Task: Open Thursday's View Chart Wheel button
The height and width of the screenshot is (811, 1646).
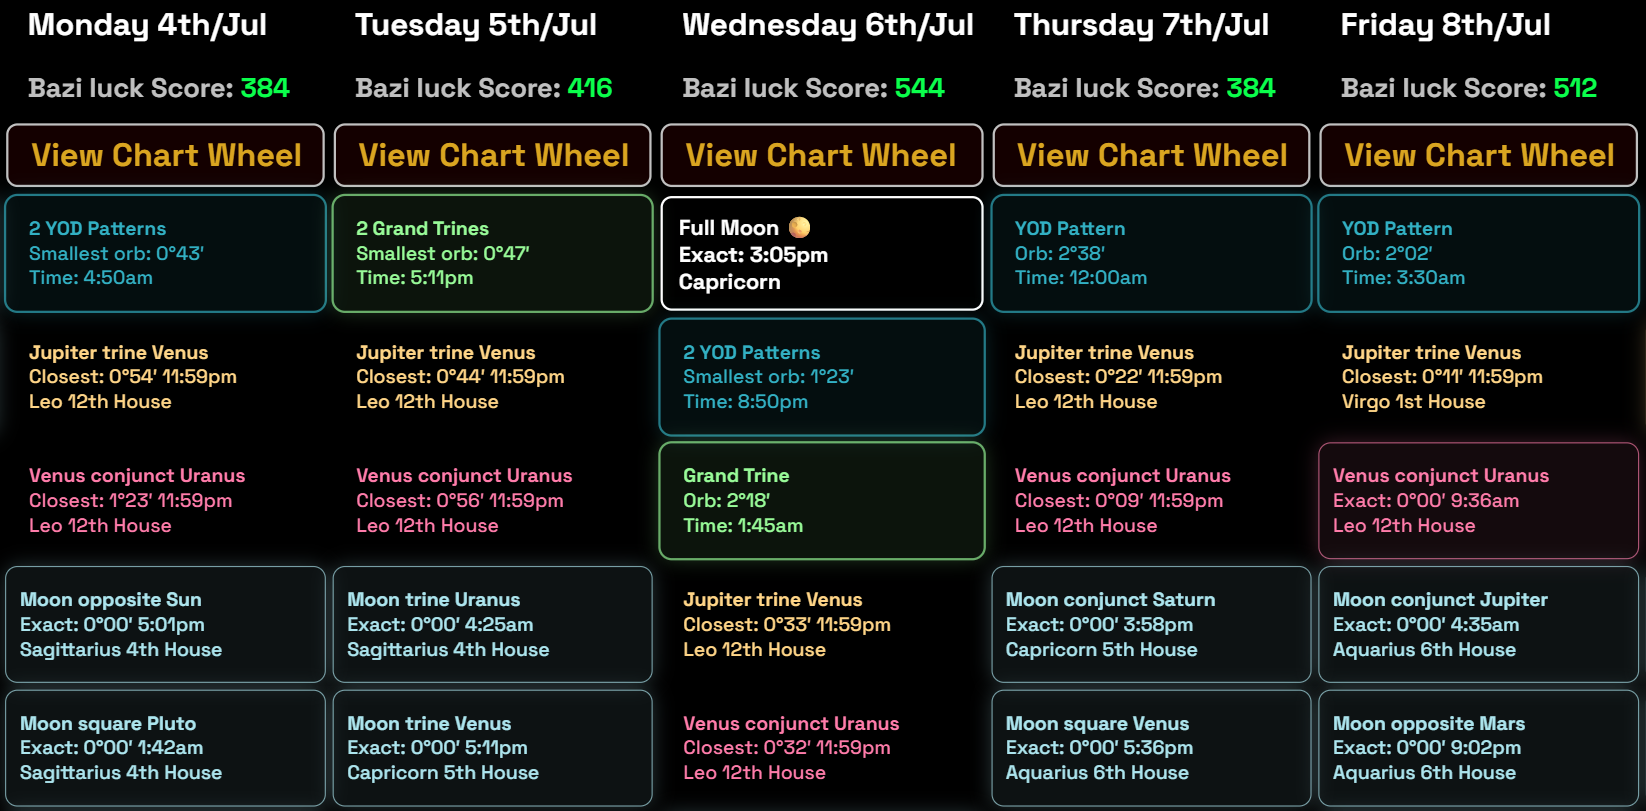Action: pyautogui.click(x=1151, y=155)
